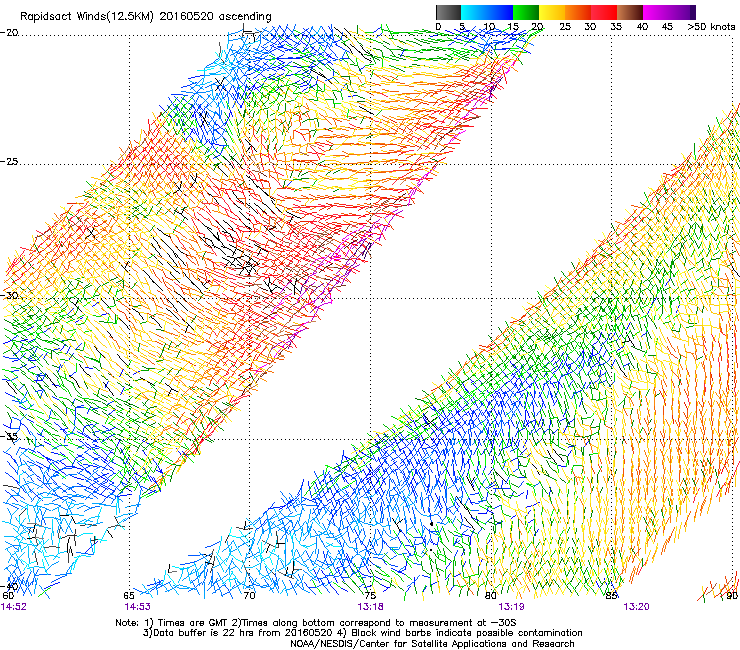Click the '75' longitude axis label
Viewport: 740px width, 650px height.
[370, 595]
